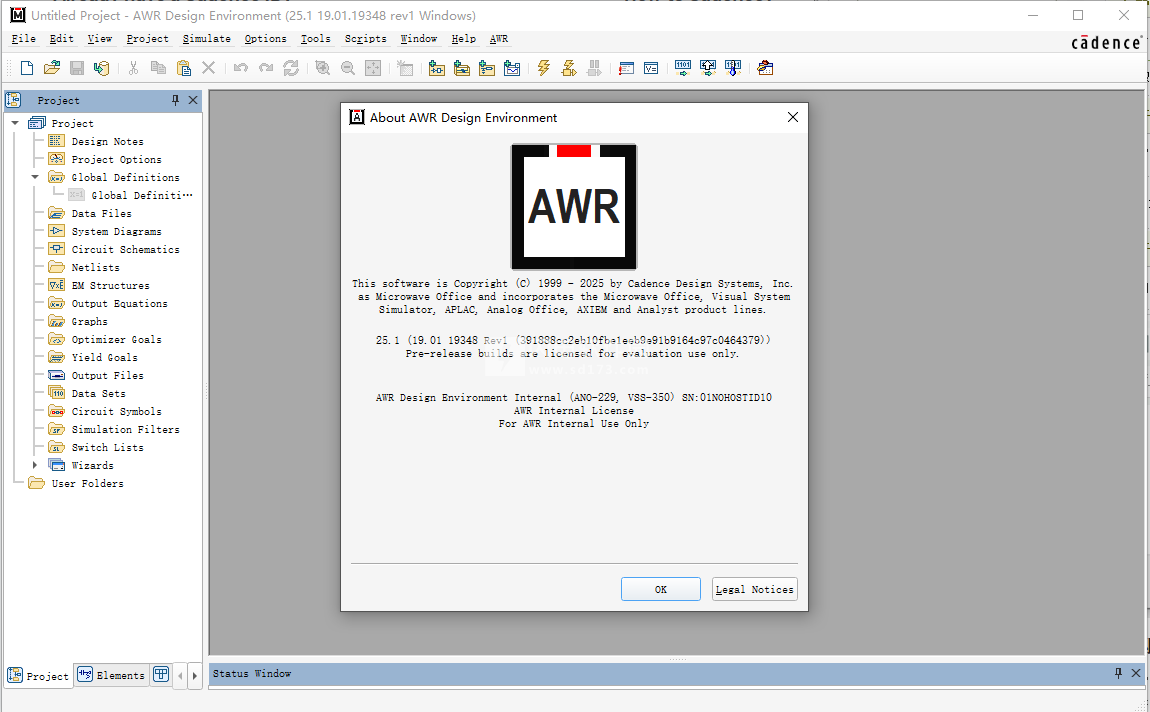Switch to the Project tab at bottom
Viewport: 1150px width, 712px height.
tap(38, 675)
